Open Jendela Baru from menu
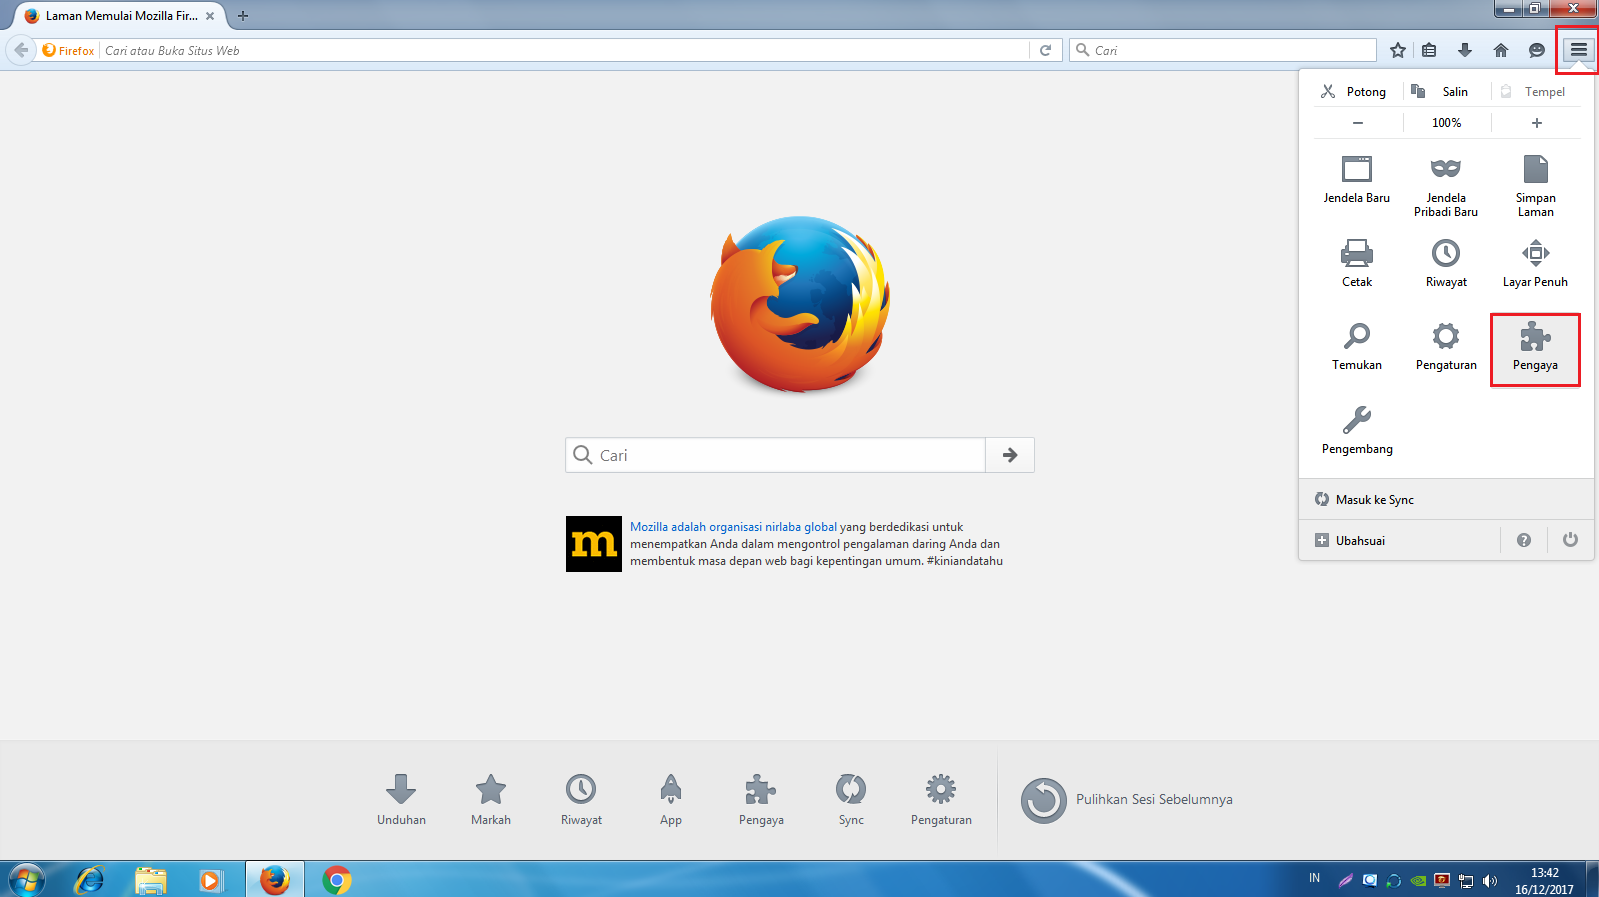 1357,180
